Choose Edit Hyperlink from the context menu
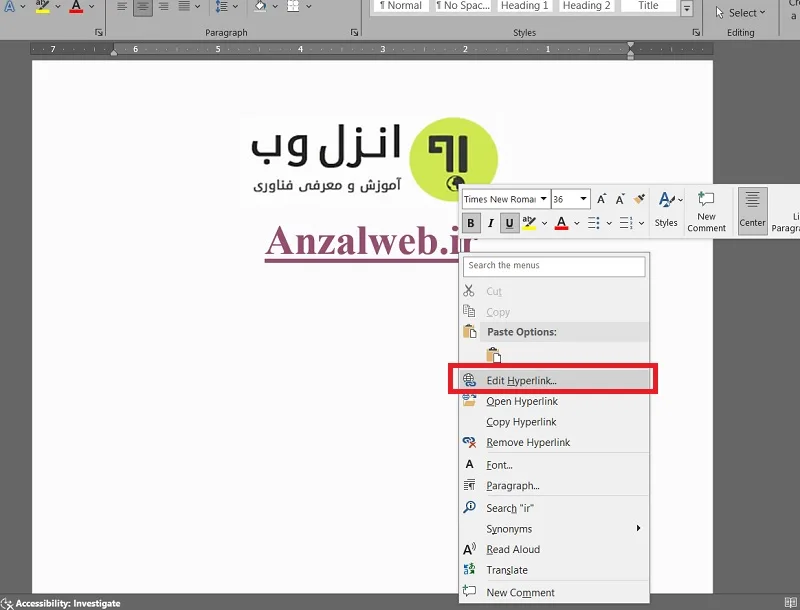The image size is (800, 610). coord(553,380)
